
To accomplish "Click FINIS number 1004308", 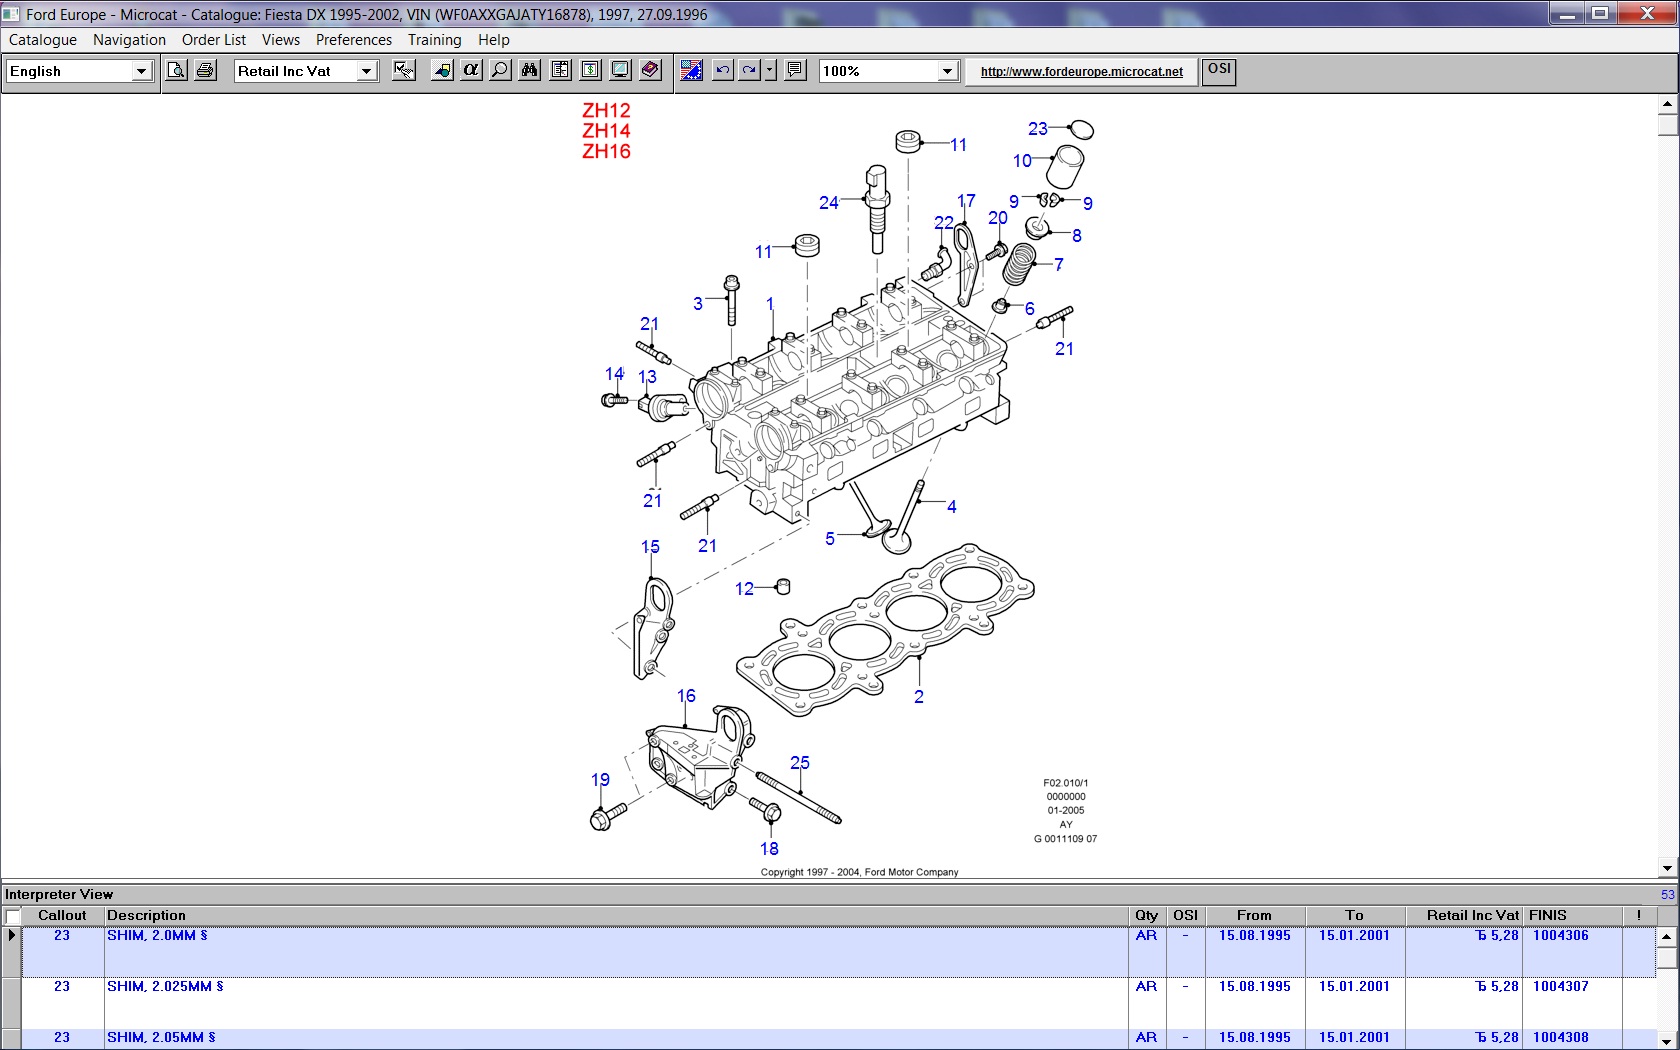I will (1560, 1038).
